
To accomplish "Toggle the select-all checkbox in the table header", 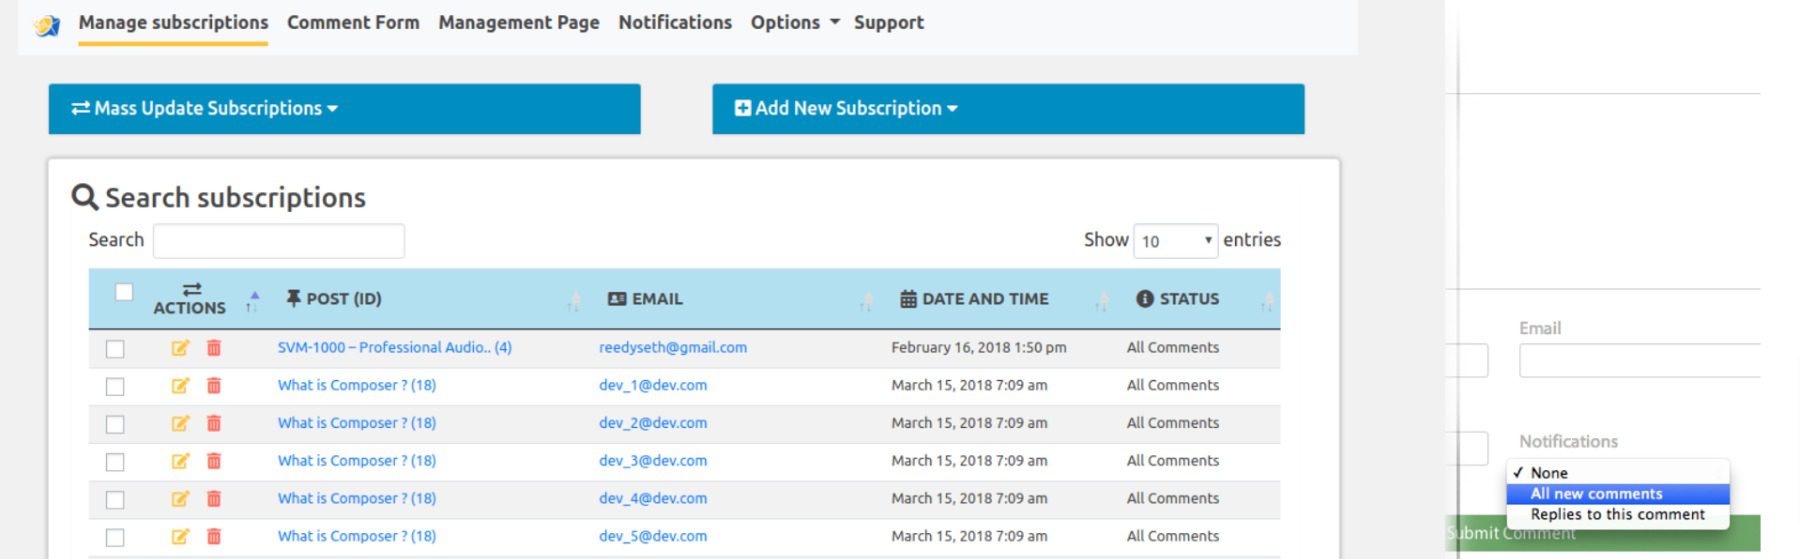I will [x=124, y=292].
